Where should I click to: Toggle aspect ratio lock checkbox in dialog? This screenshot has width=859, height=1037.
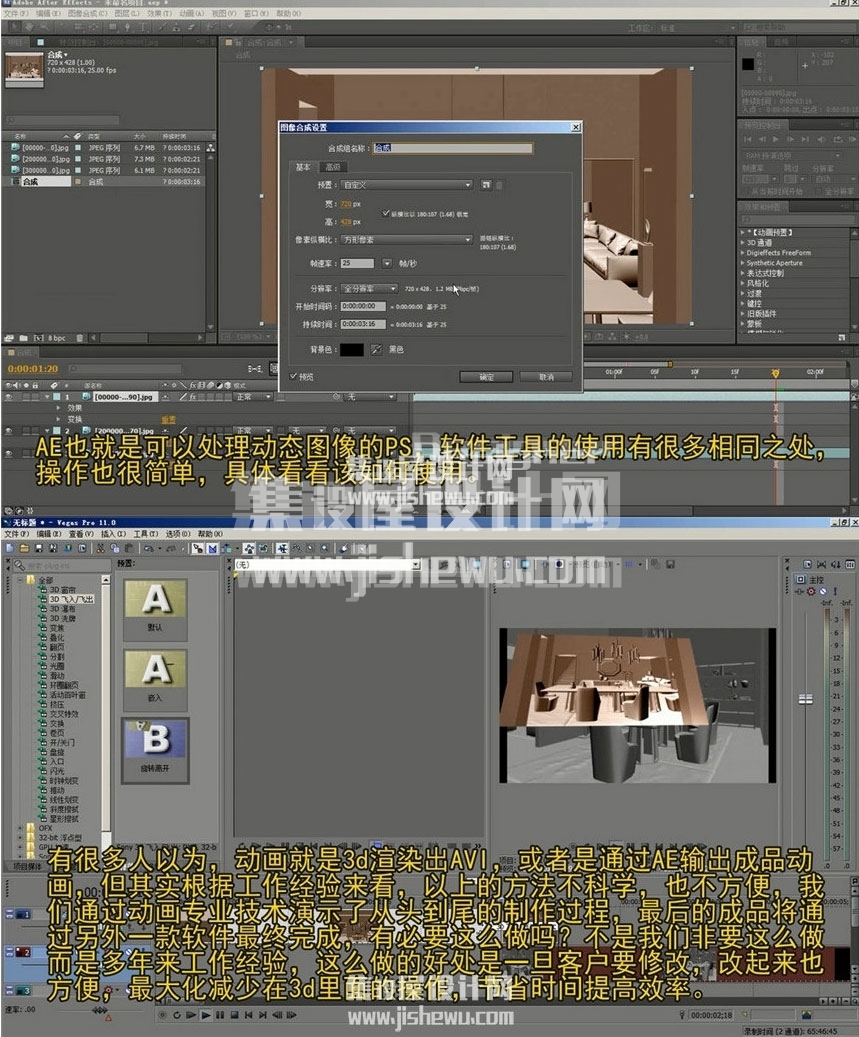[x=386, y=213]
